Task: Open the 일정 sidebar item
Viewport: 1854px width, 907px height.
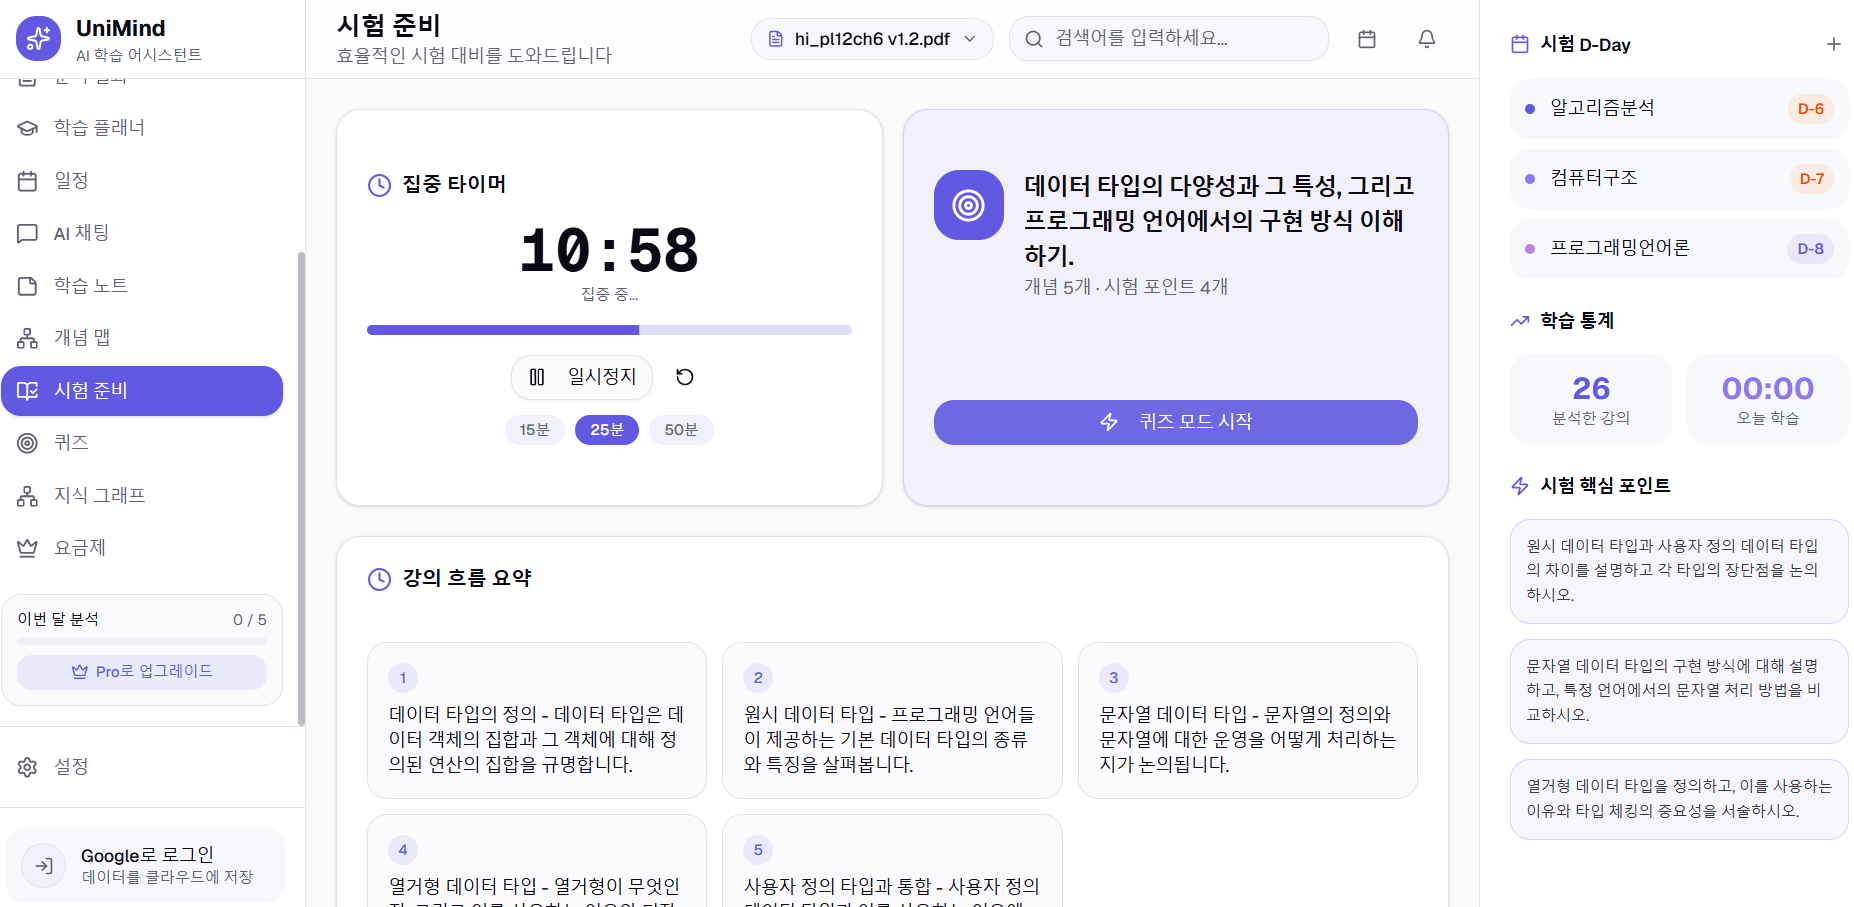Action: coord(142,181)
